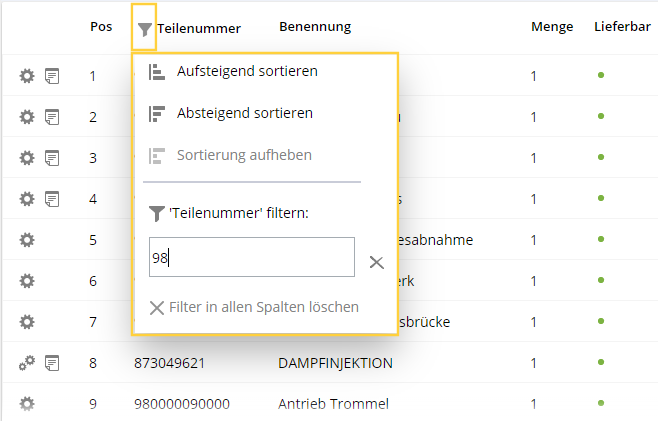
Task: Click the Pos column header
Action: pos(101,27)
